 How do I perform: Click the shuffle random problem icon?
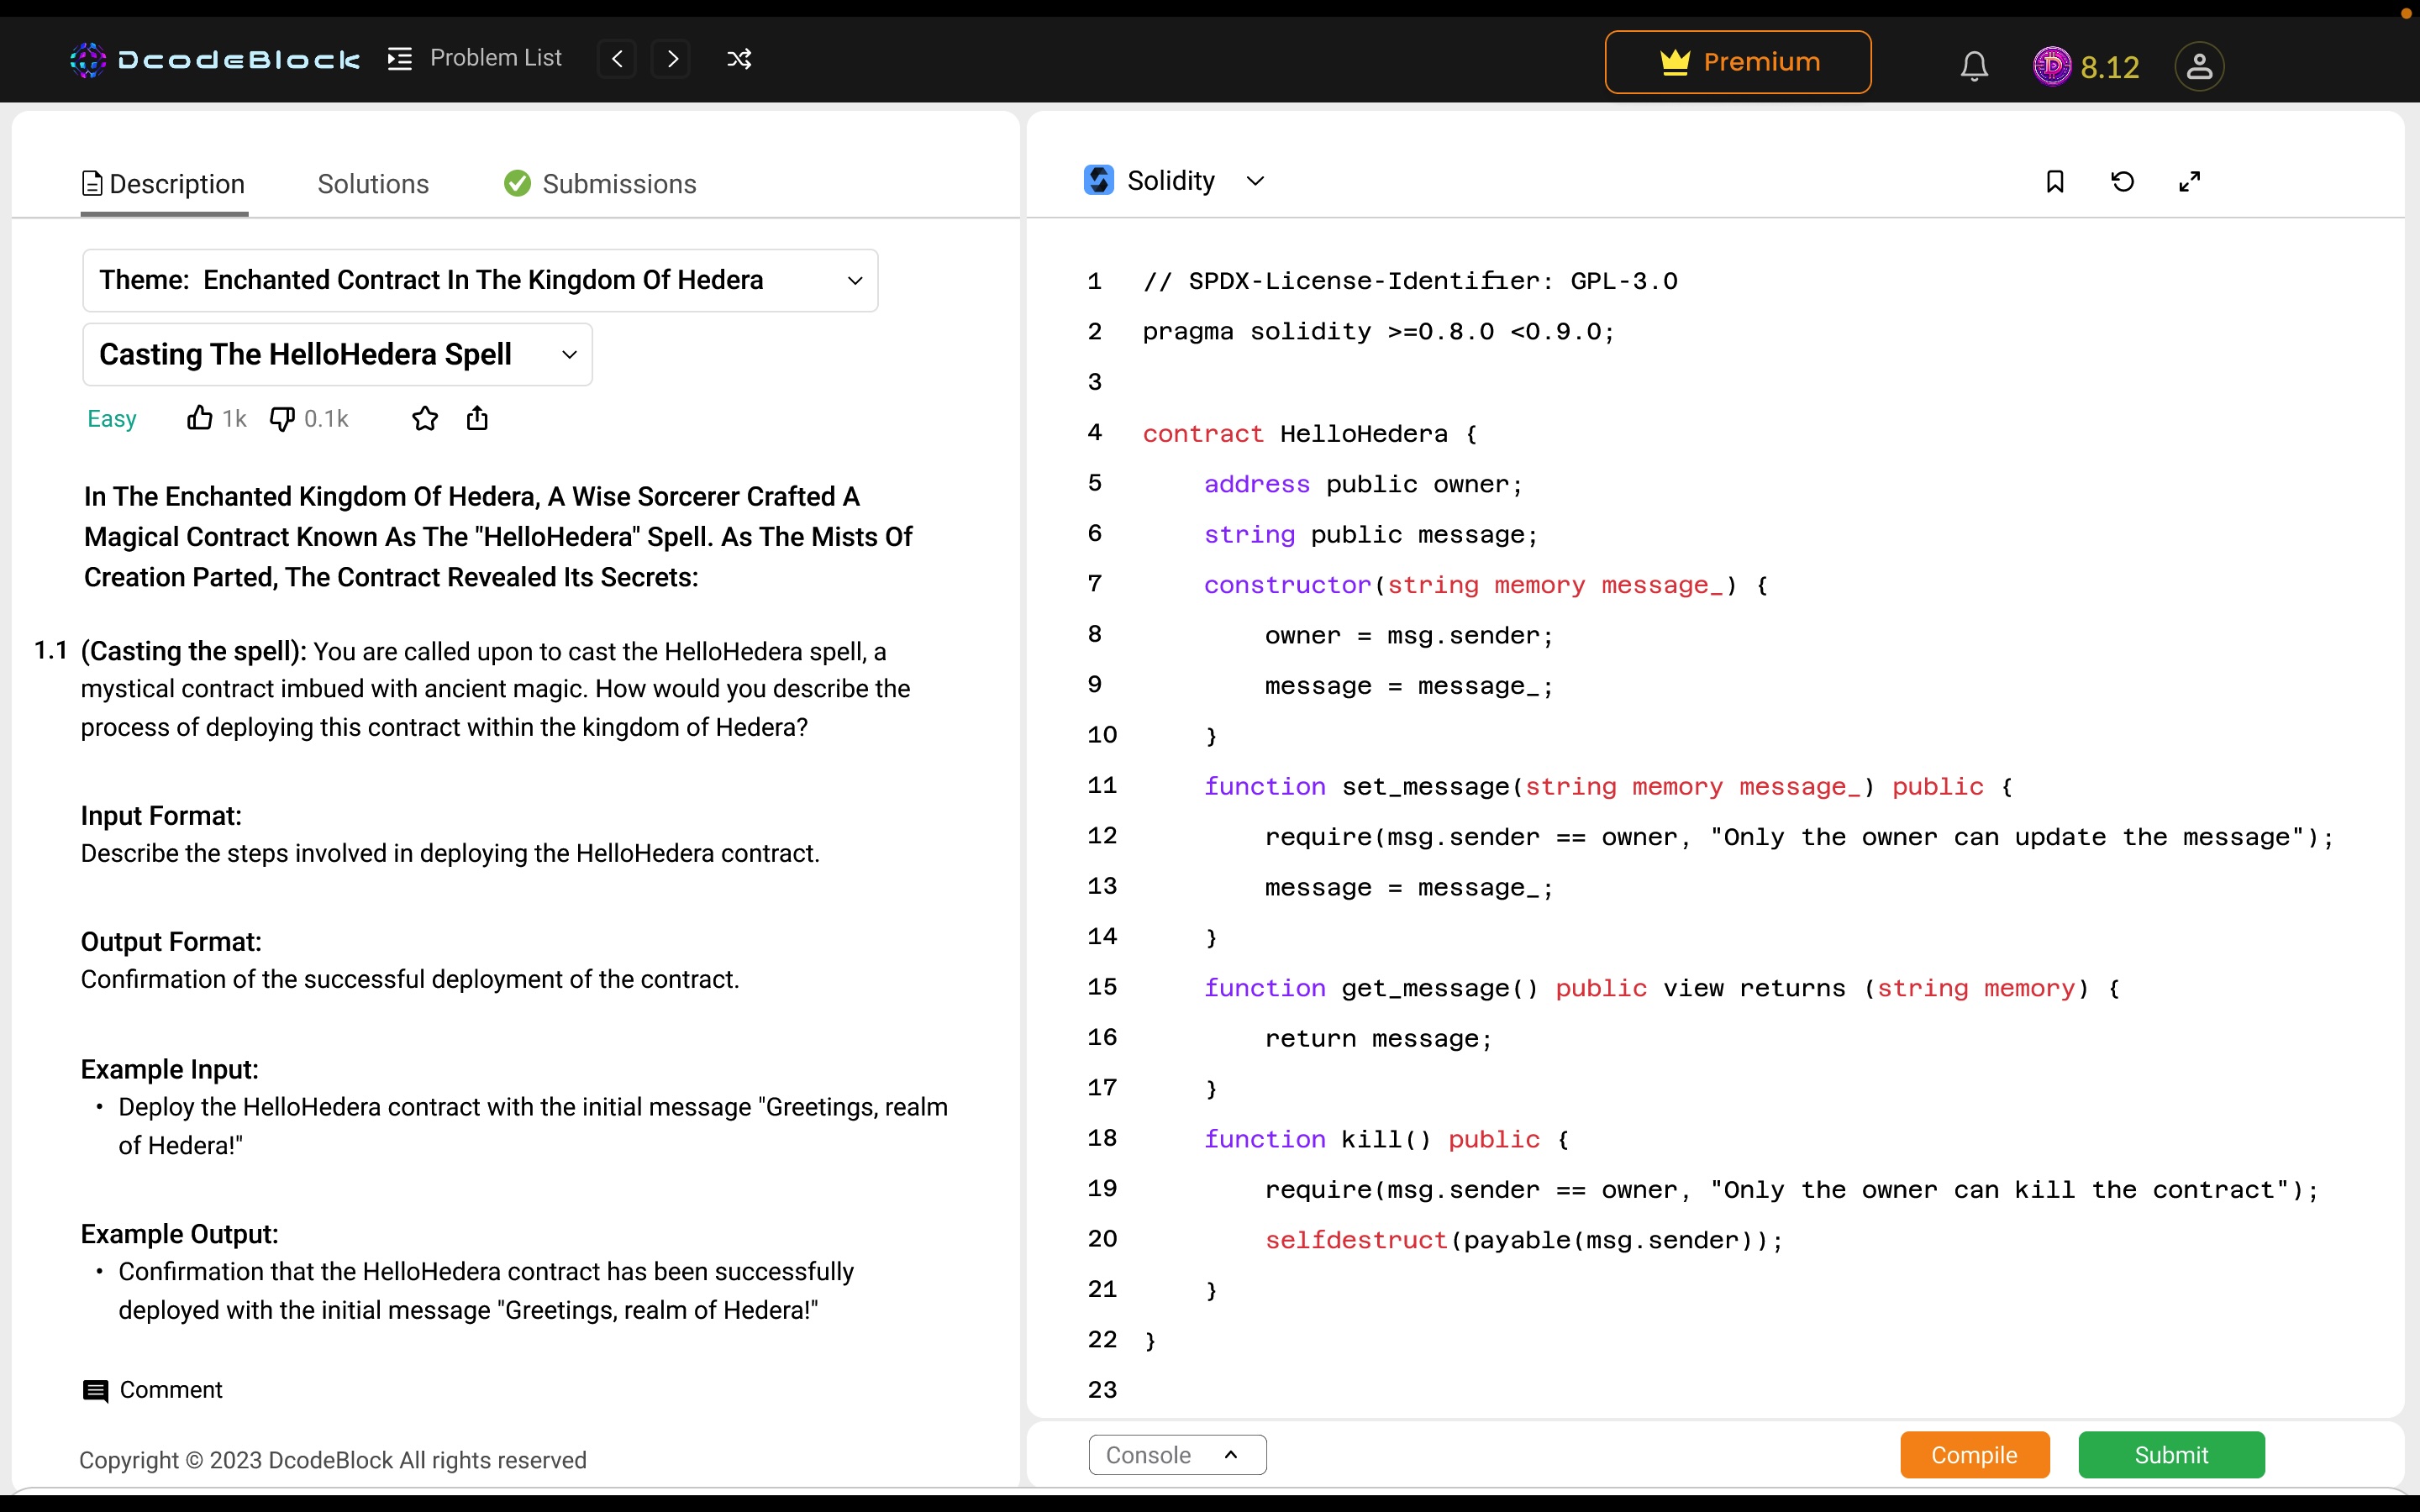point(739,60)
